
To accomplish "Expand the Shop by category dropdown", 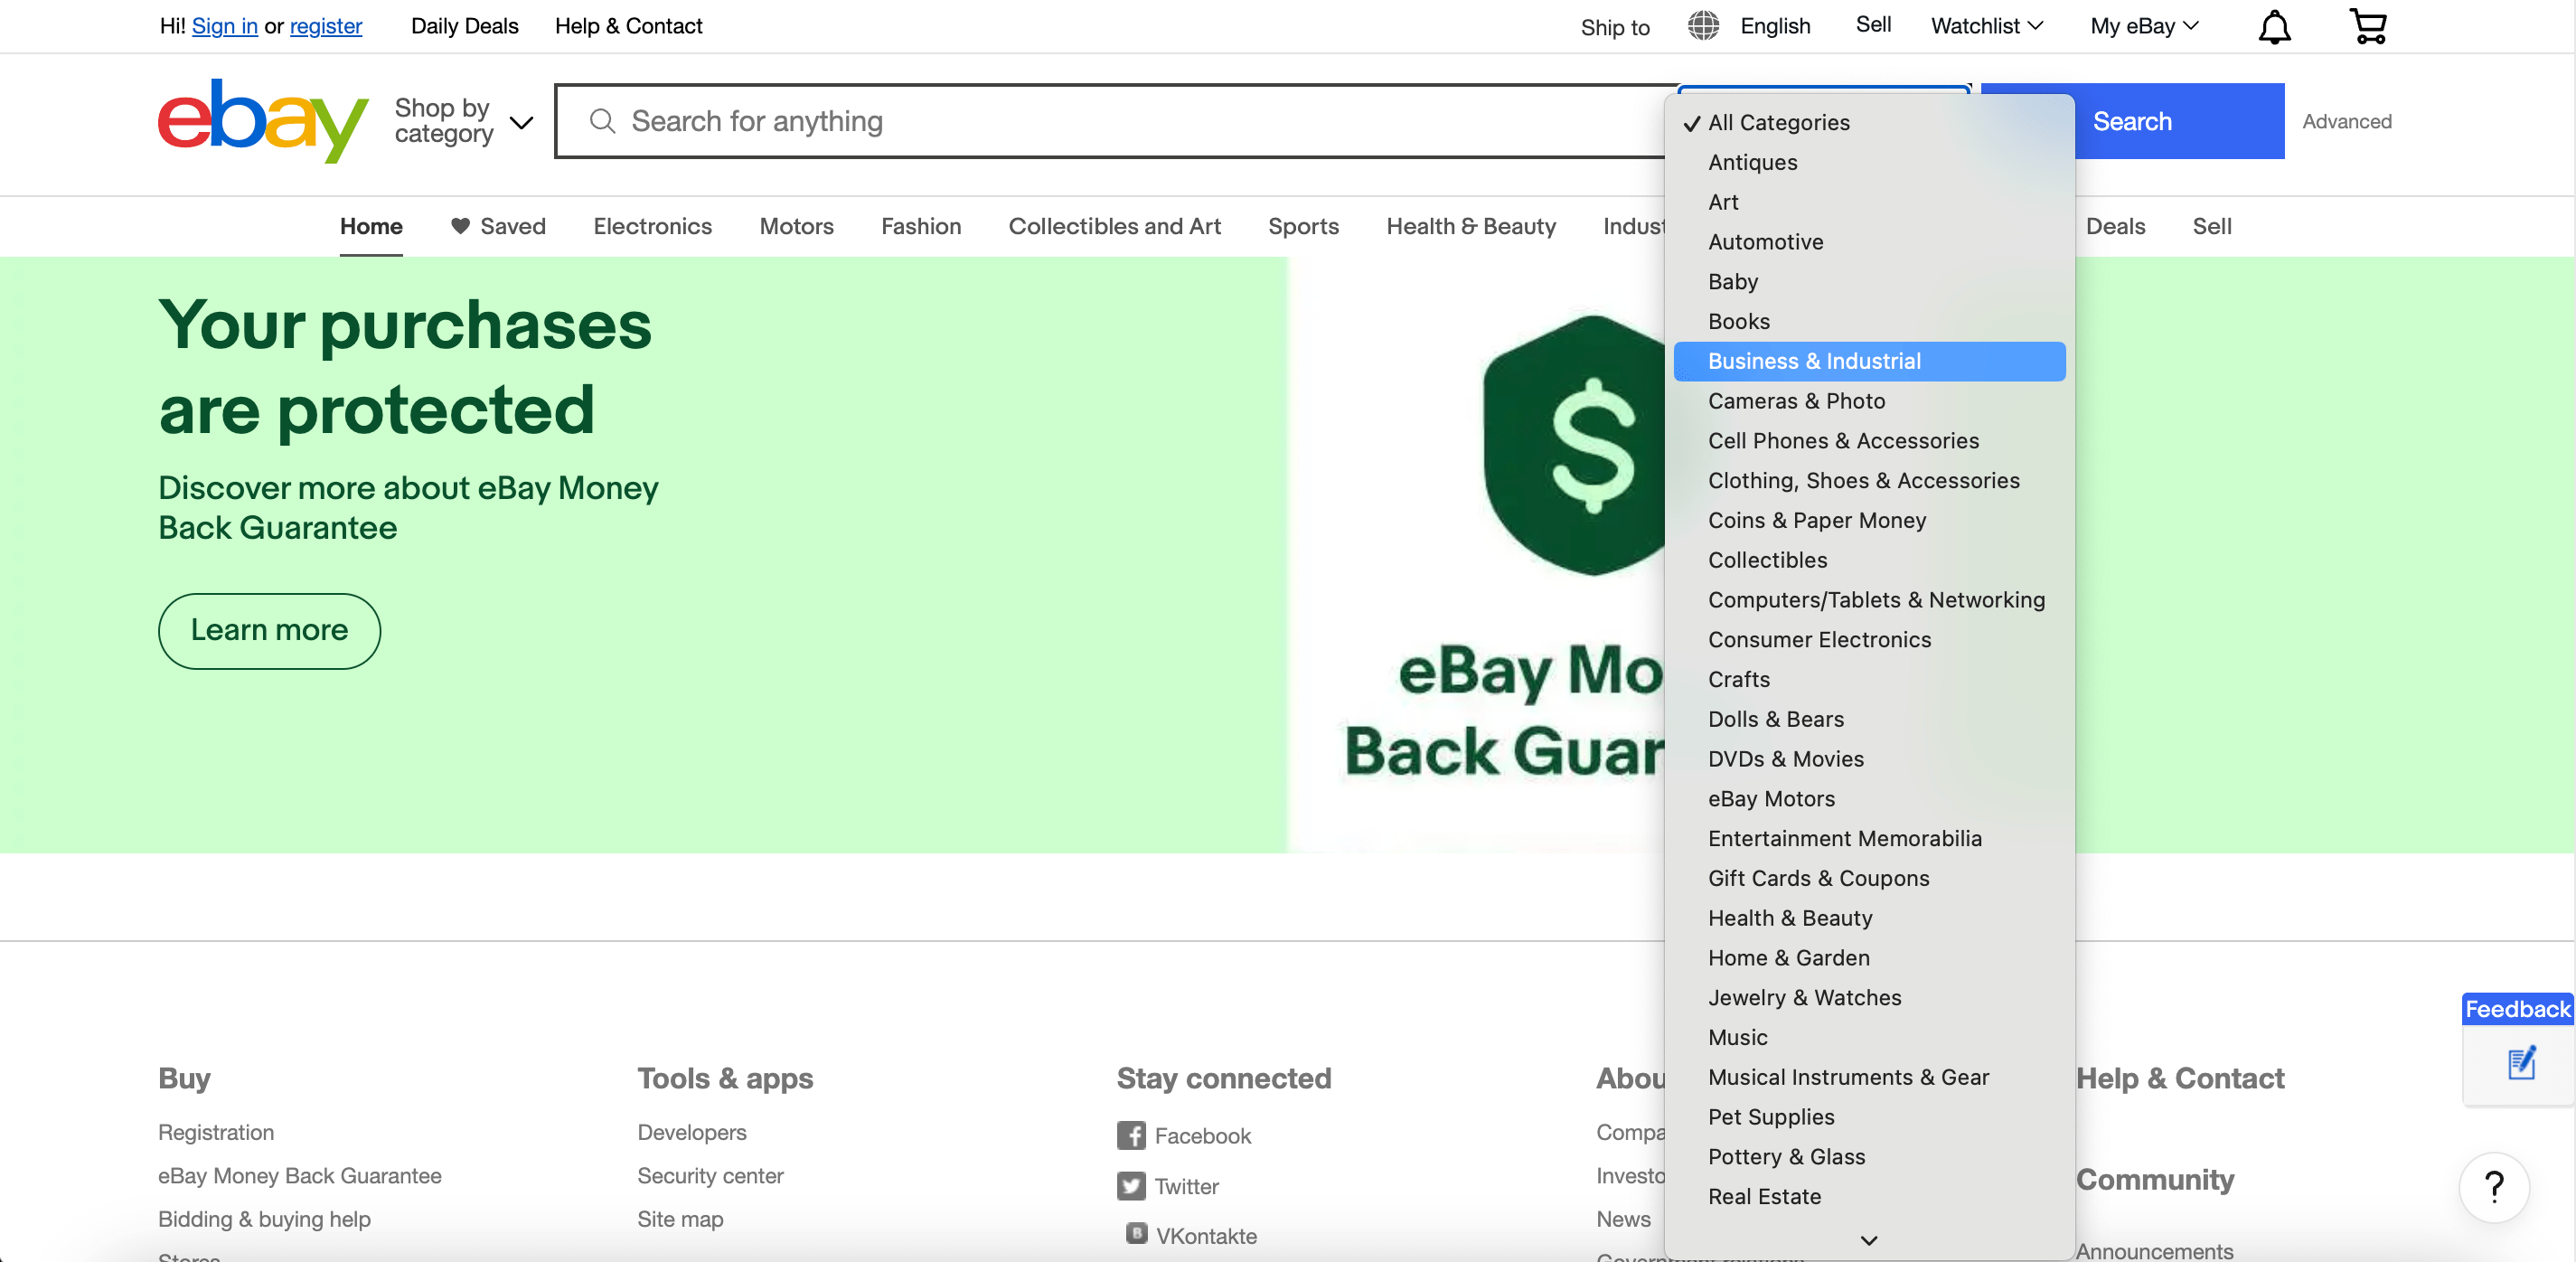I will (464, 121).
